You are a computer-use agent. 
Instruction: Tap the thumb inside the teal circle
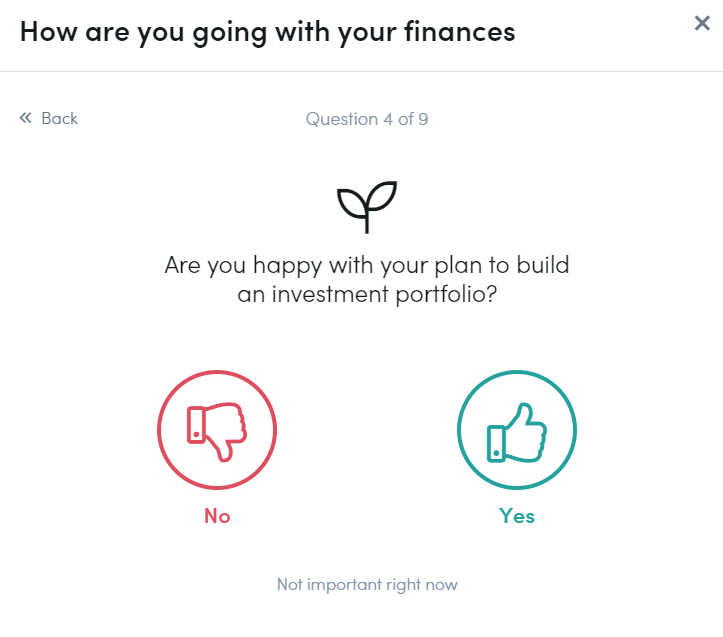coord(517,432)
